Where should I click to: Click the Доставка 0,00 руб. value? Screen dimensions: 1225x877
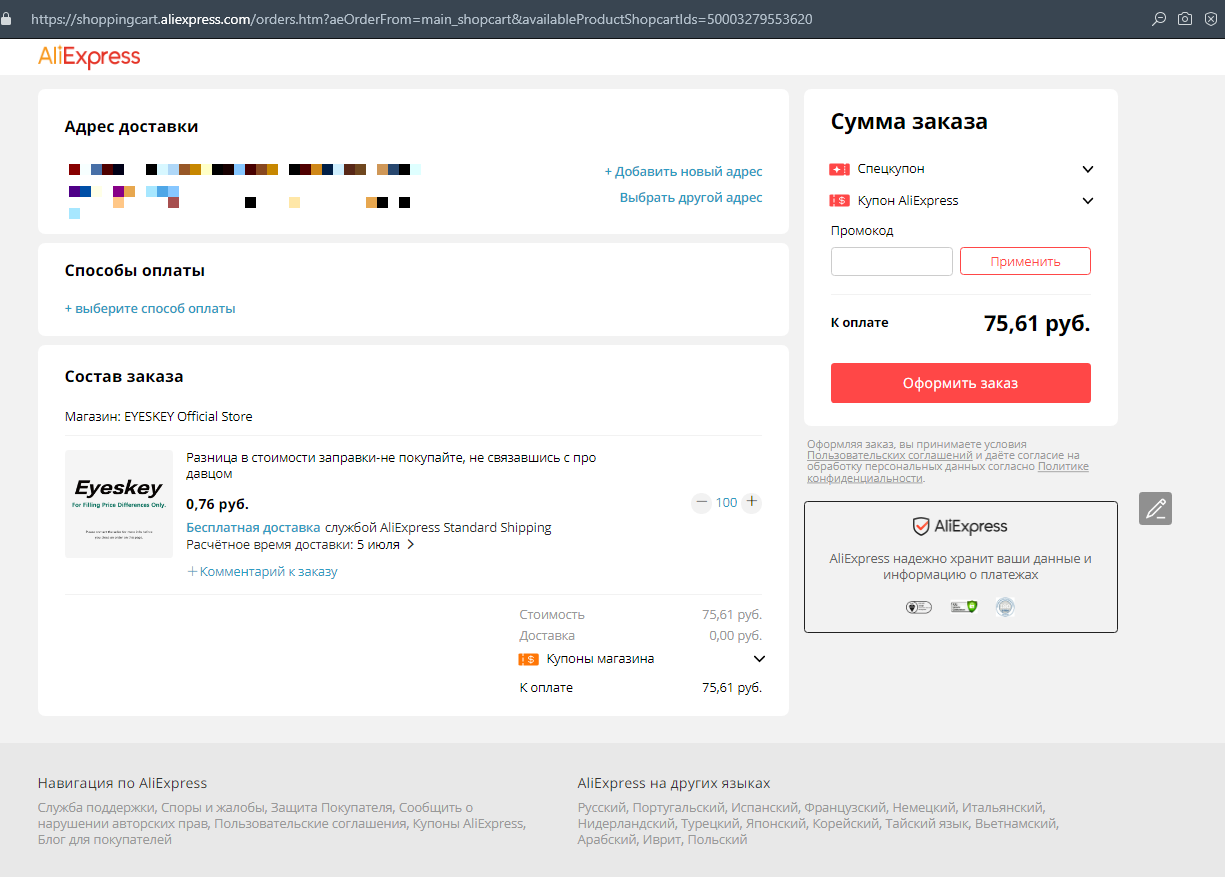pos(735,636)
